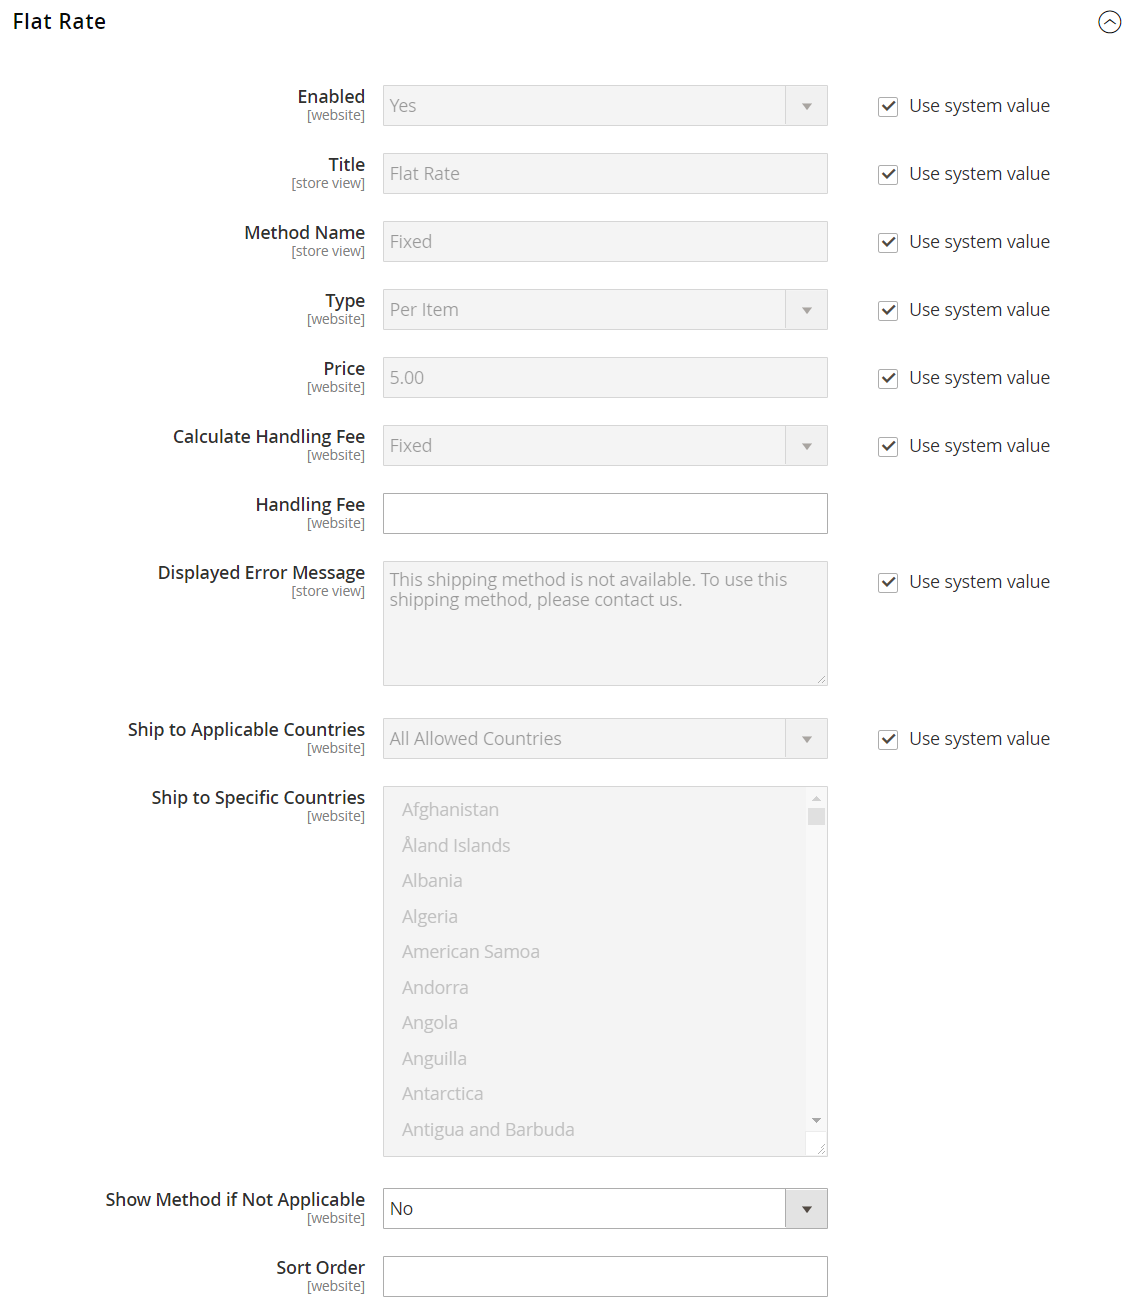Click the countries list scrollbar down arrow

[816, 1120]
